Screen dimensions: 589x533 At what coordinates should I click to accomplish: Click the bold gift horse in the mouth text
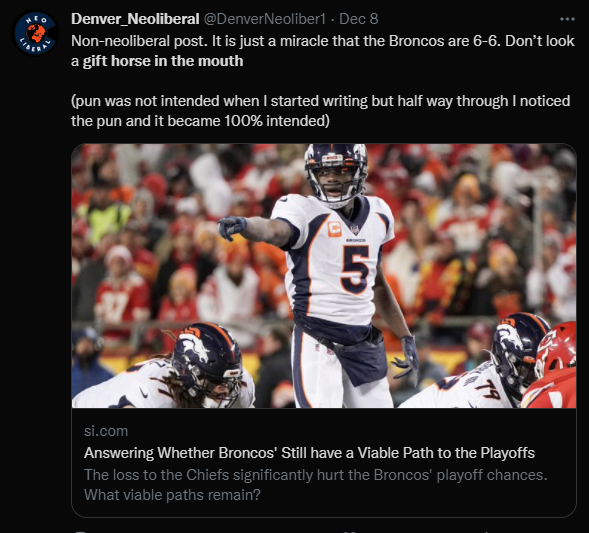tap(163, 61)
